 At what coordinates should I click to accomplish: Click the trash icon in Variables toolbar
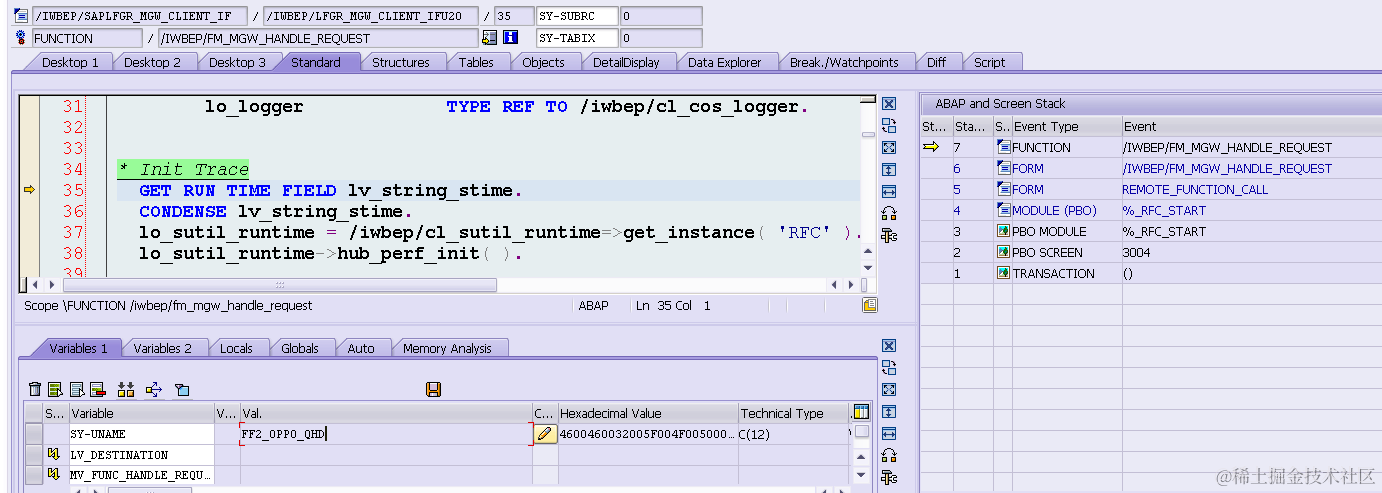coord(35,389)
